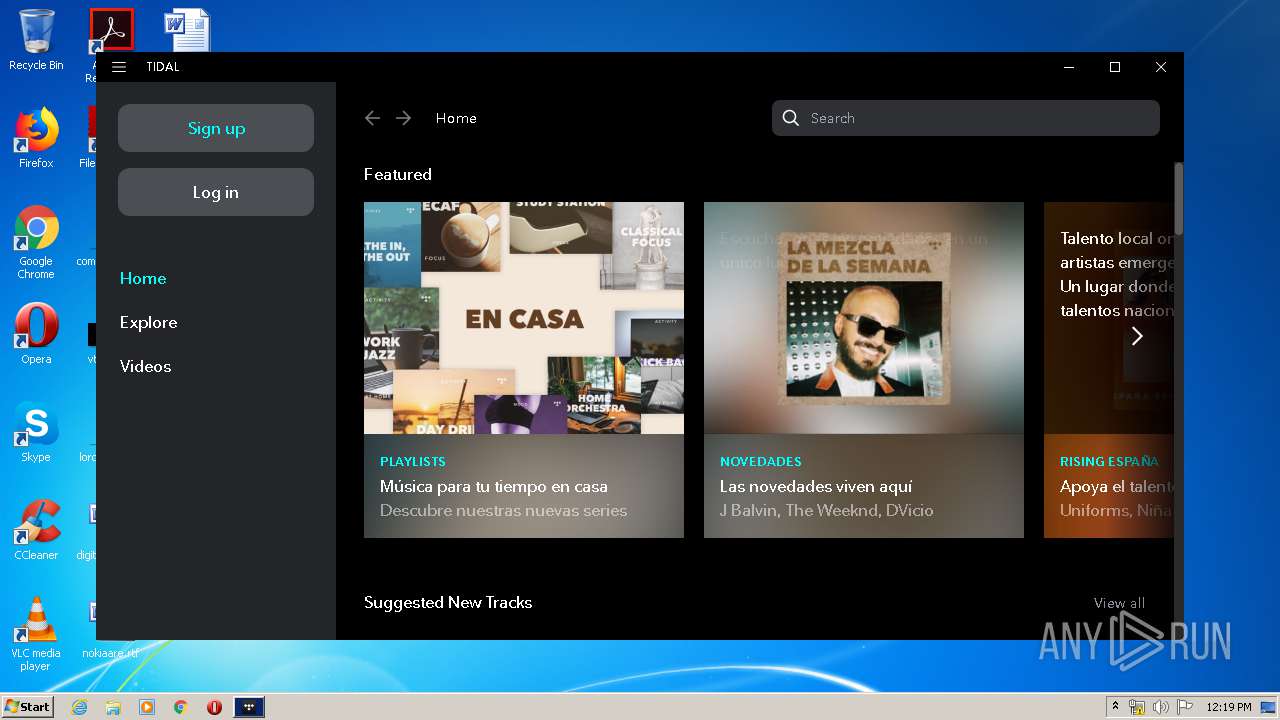Open Internet Explorer from taskbar
This screenshot has width=1280, height=720.
(x=79, y=707)
